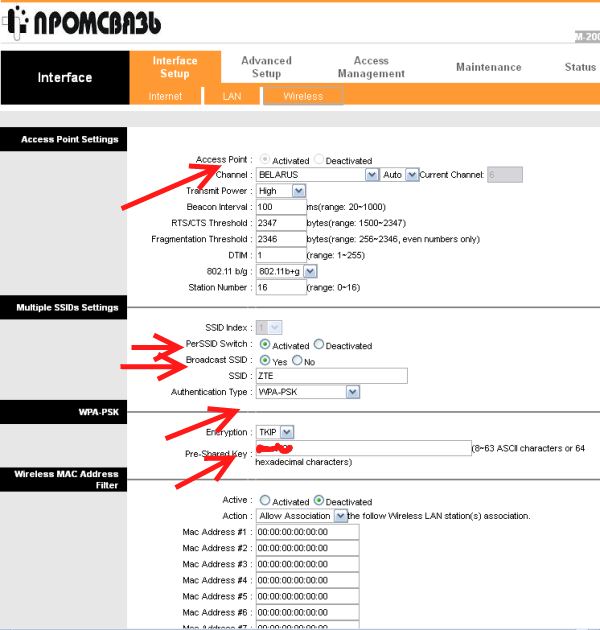This screenshot has height=630, width=600.
Task: Open the Status tab
Action: point(580,67)
